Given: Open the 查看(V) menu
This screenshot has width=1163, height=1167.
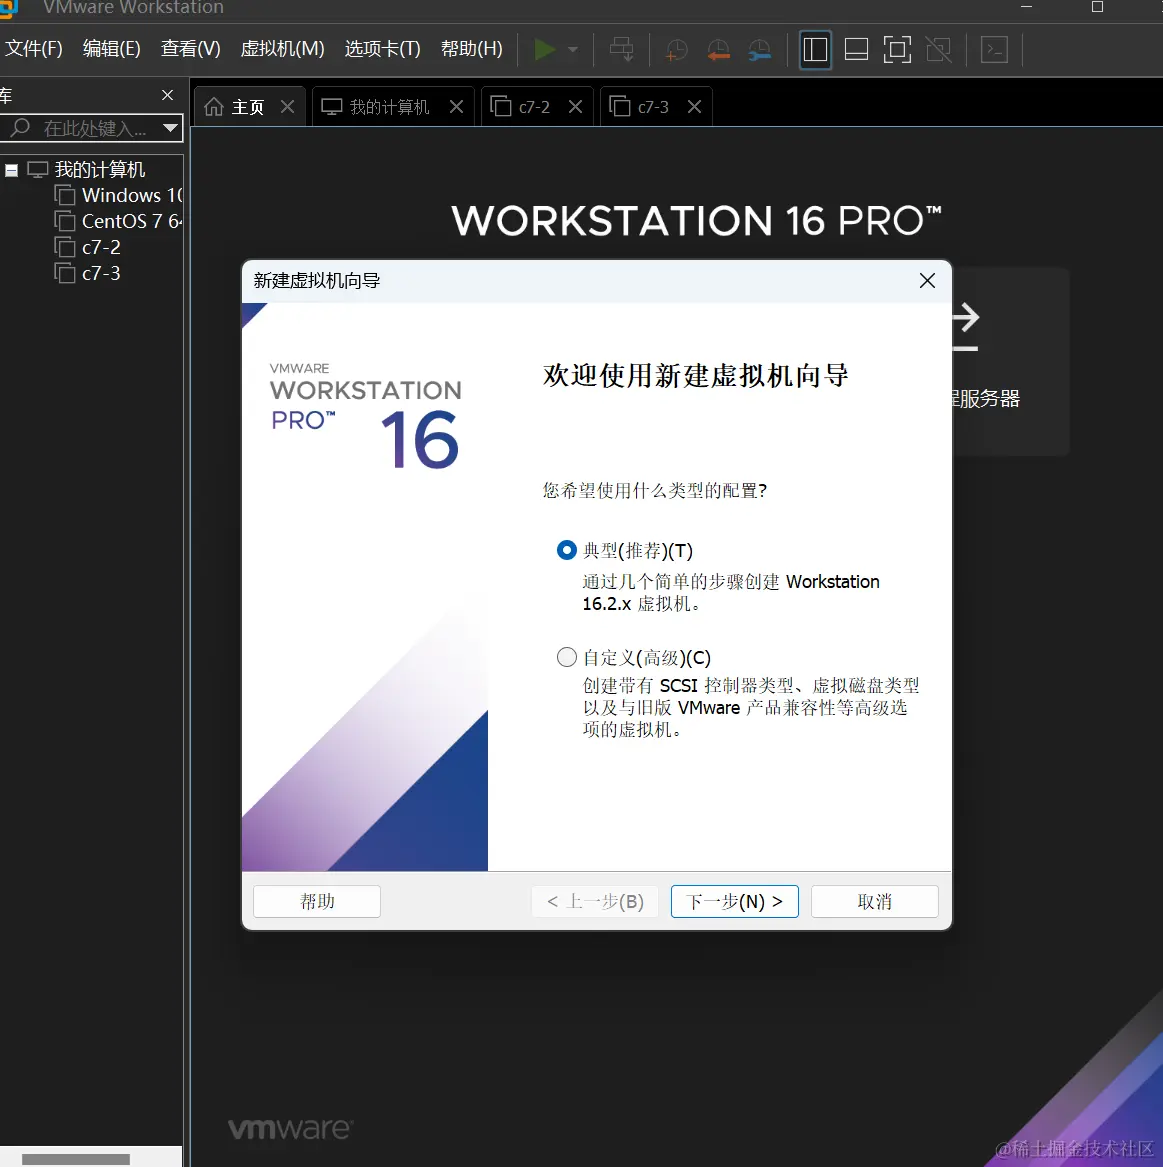Looking at the screenshot, I should 190,49.
